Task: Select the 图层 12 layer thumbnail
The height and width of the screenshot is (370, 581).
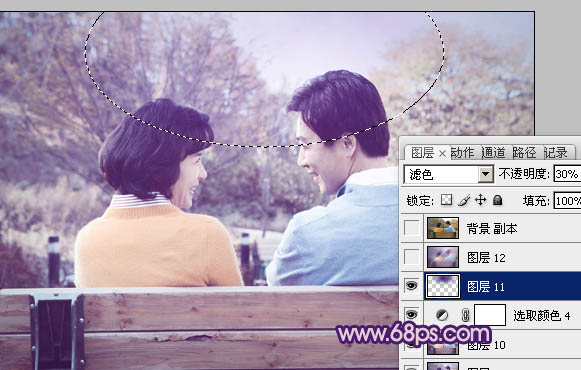Action: click(443, 257)
